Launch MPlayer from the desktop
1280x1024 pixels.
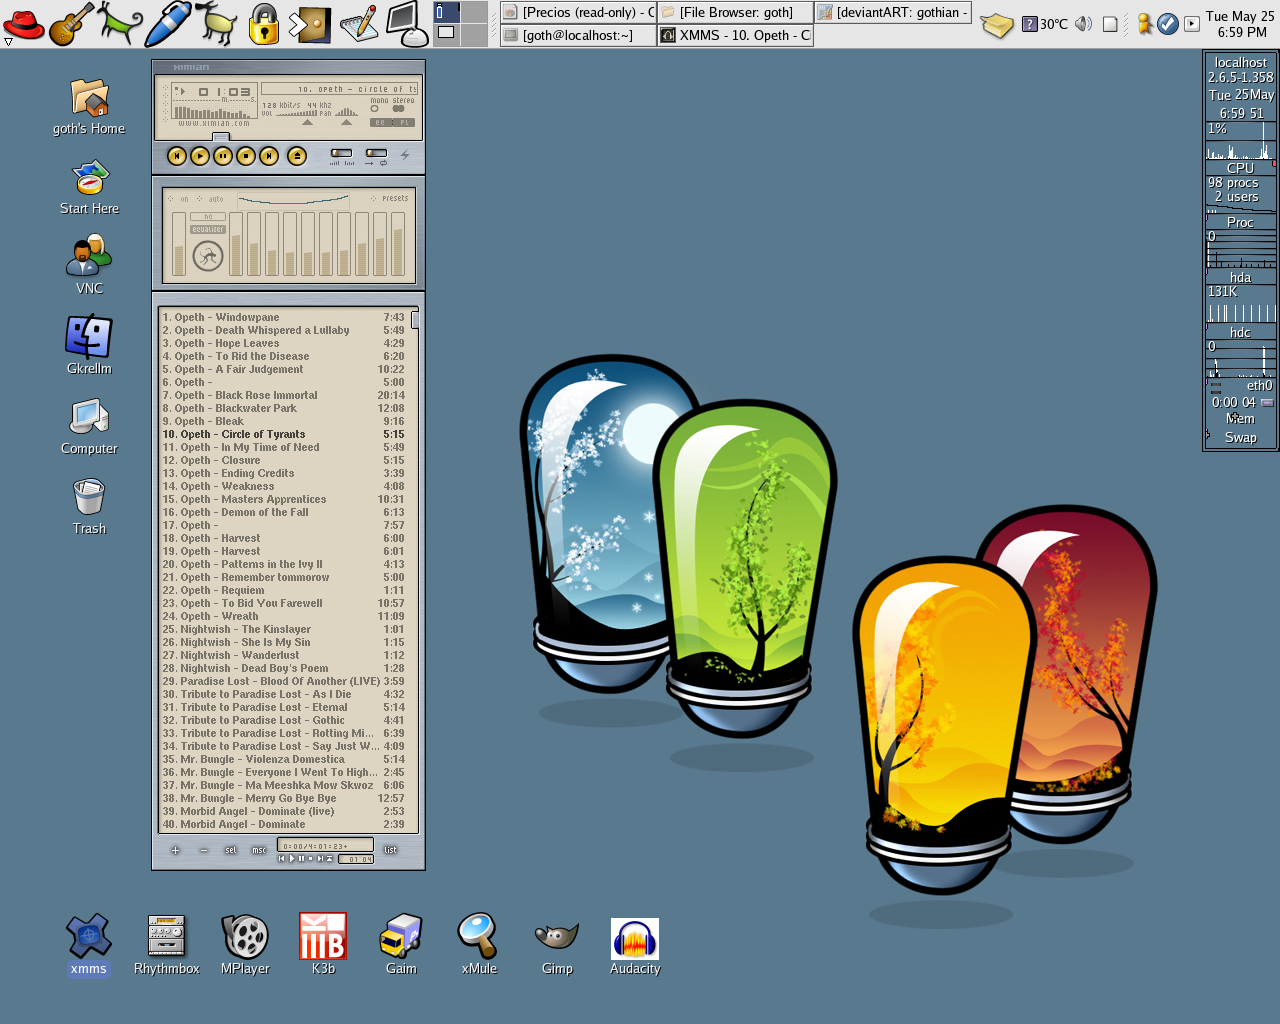245,945
